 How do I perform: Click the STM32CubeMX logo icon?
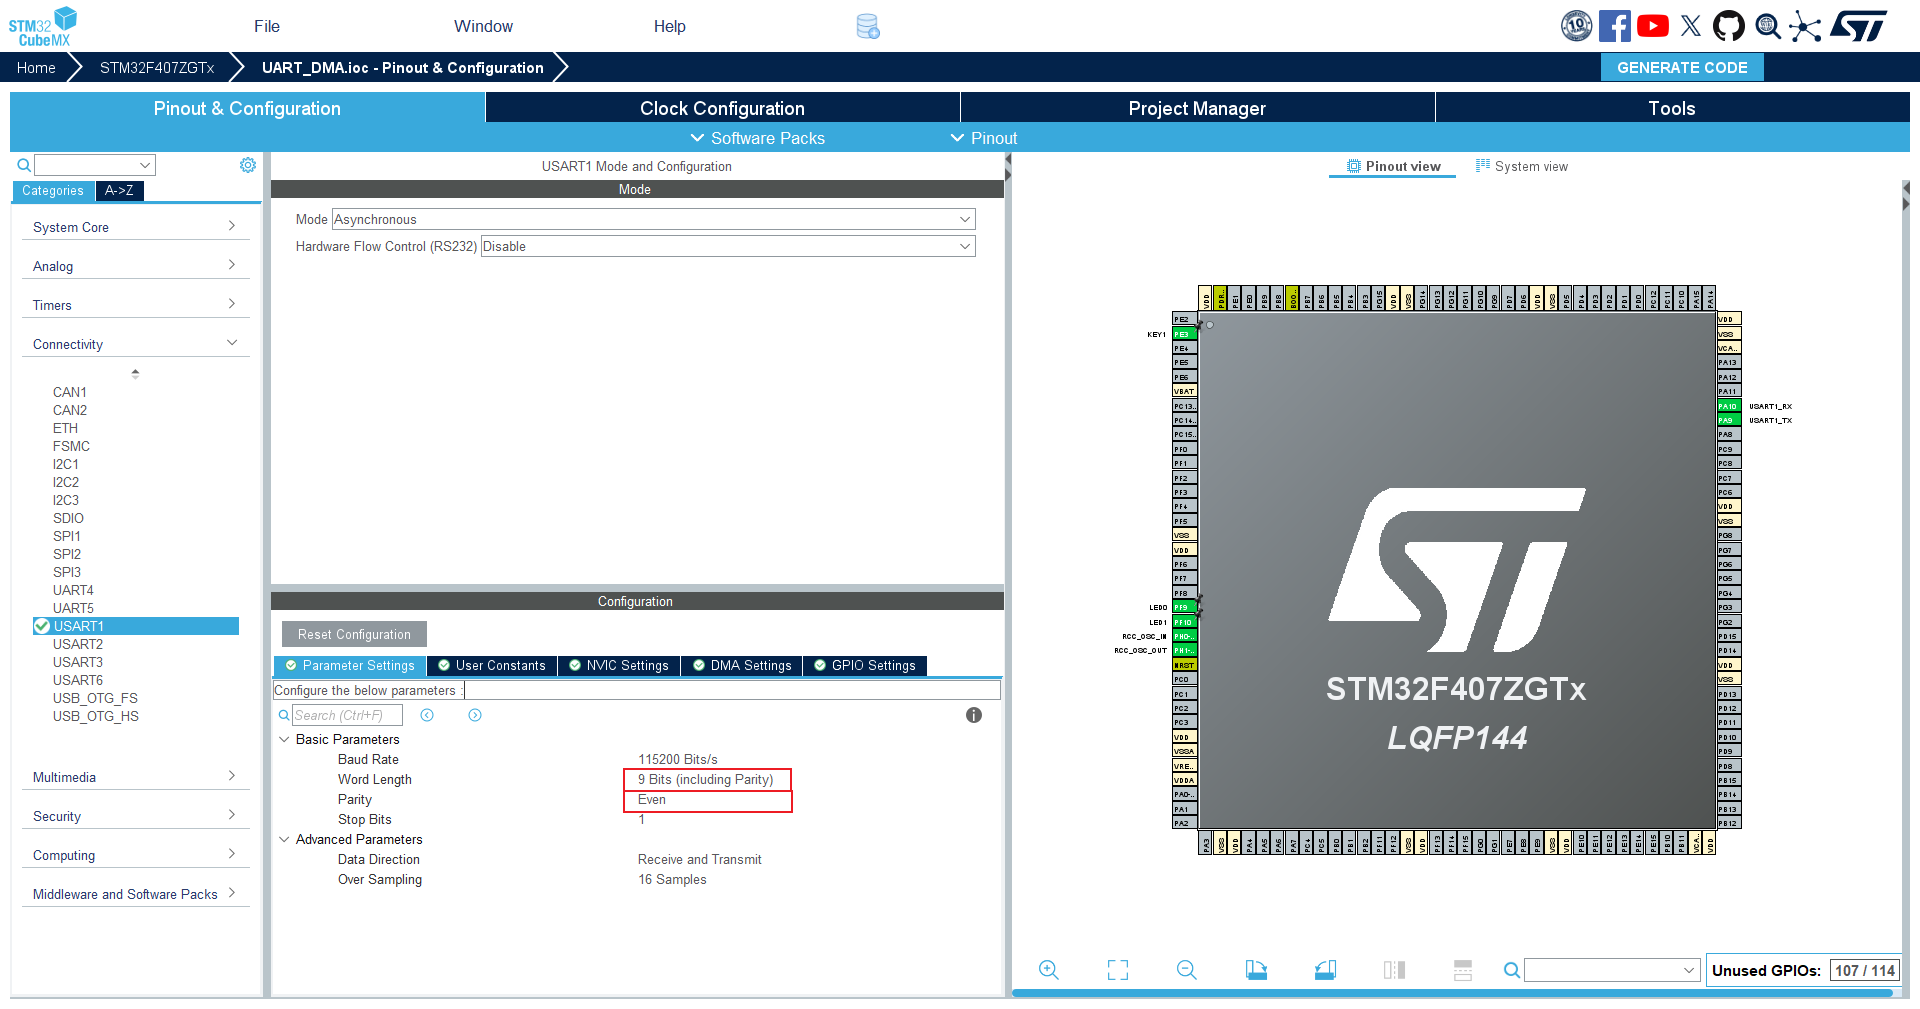click(43, 26)
